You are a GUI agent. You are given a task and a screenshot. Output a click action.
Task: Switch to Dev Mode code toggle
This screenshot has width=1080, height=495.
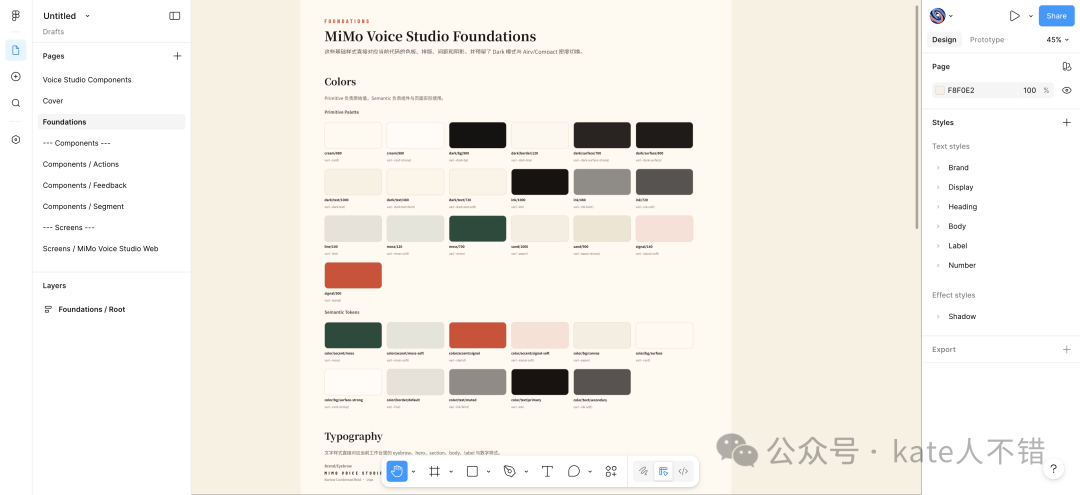coord(683,471)
